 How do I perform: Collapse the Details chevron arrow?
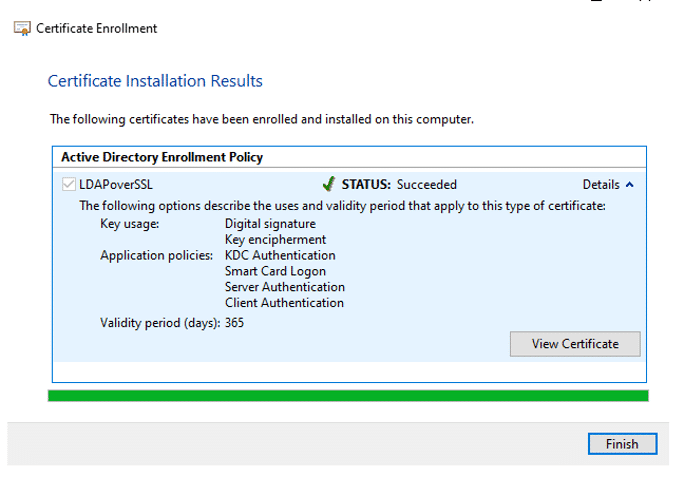coord(630,184)
